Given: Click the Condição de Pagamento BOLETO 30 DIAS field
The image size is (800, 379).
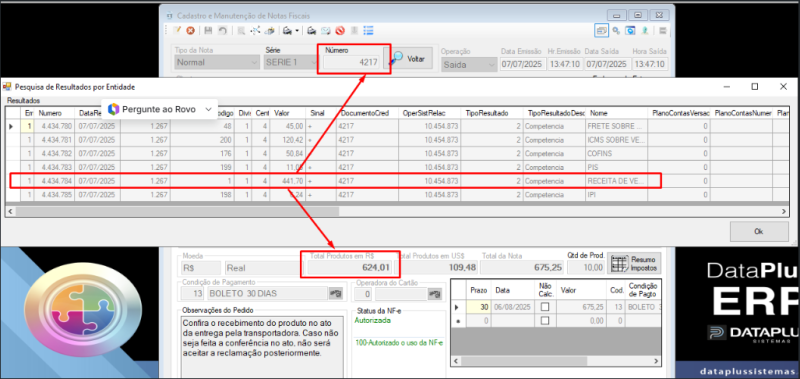Looking at the screenshot, I should [x=267, y=293].
